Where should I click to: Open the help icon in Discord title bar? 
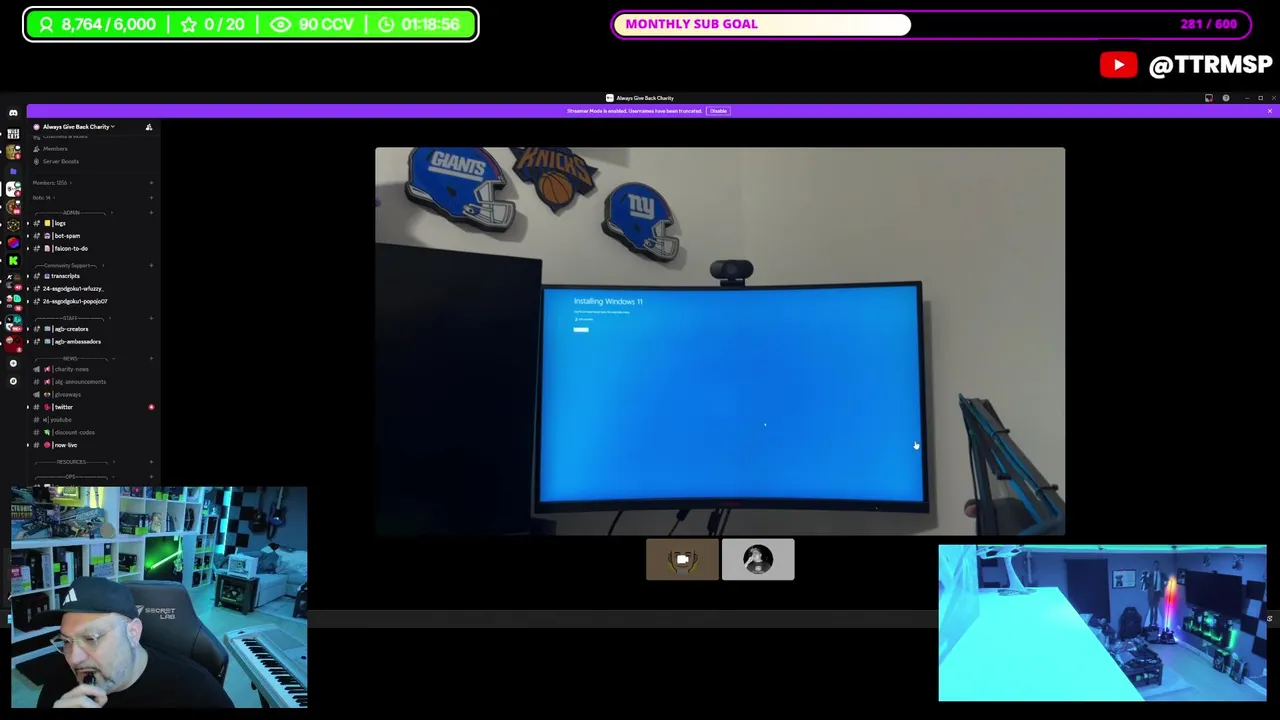(x=1226, y=98)
